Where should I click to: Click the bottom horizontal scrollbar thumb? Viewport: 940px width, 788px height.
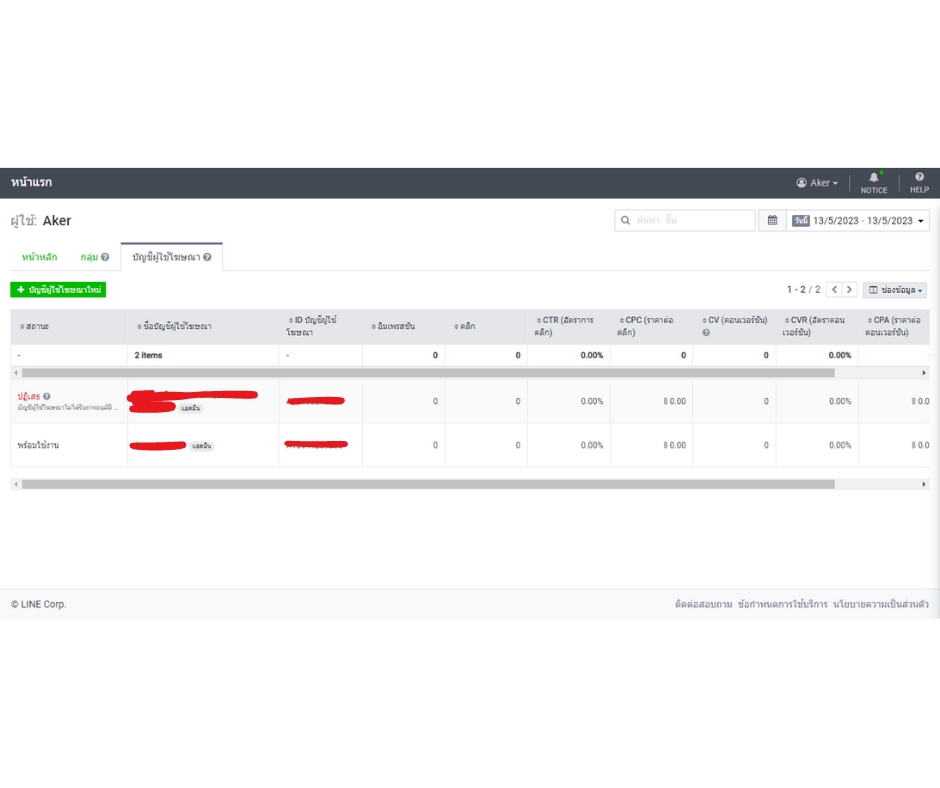428,484
